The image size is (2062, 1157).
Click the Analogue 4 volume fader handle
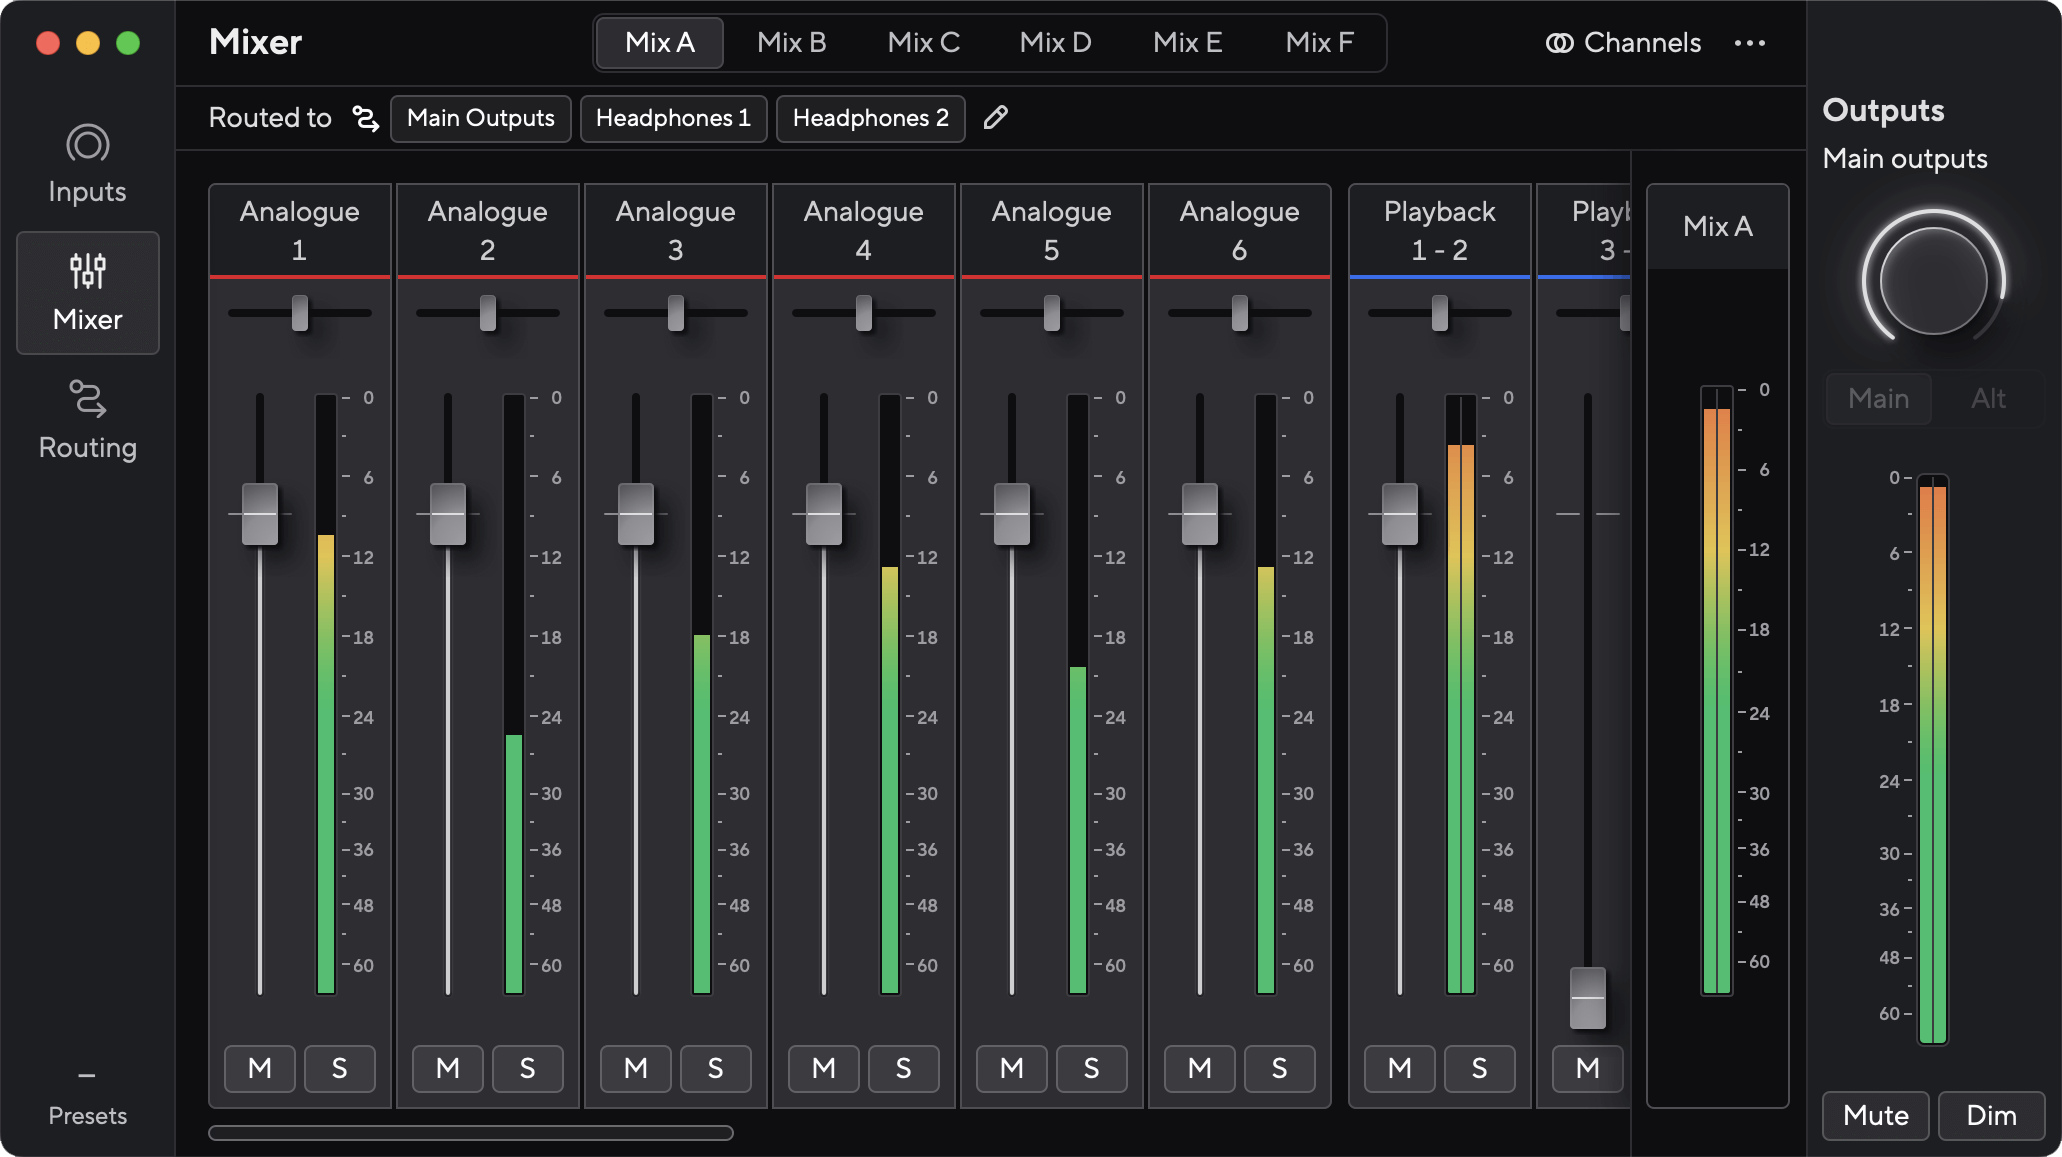(x=824, y=514)
